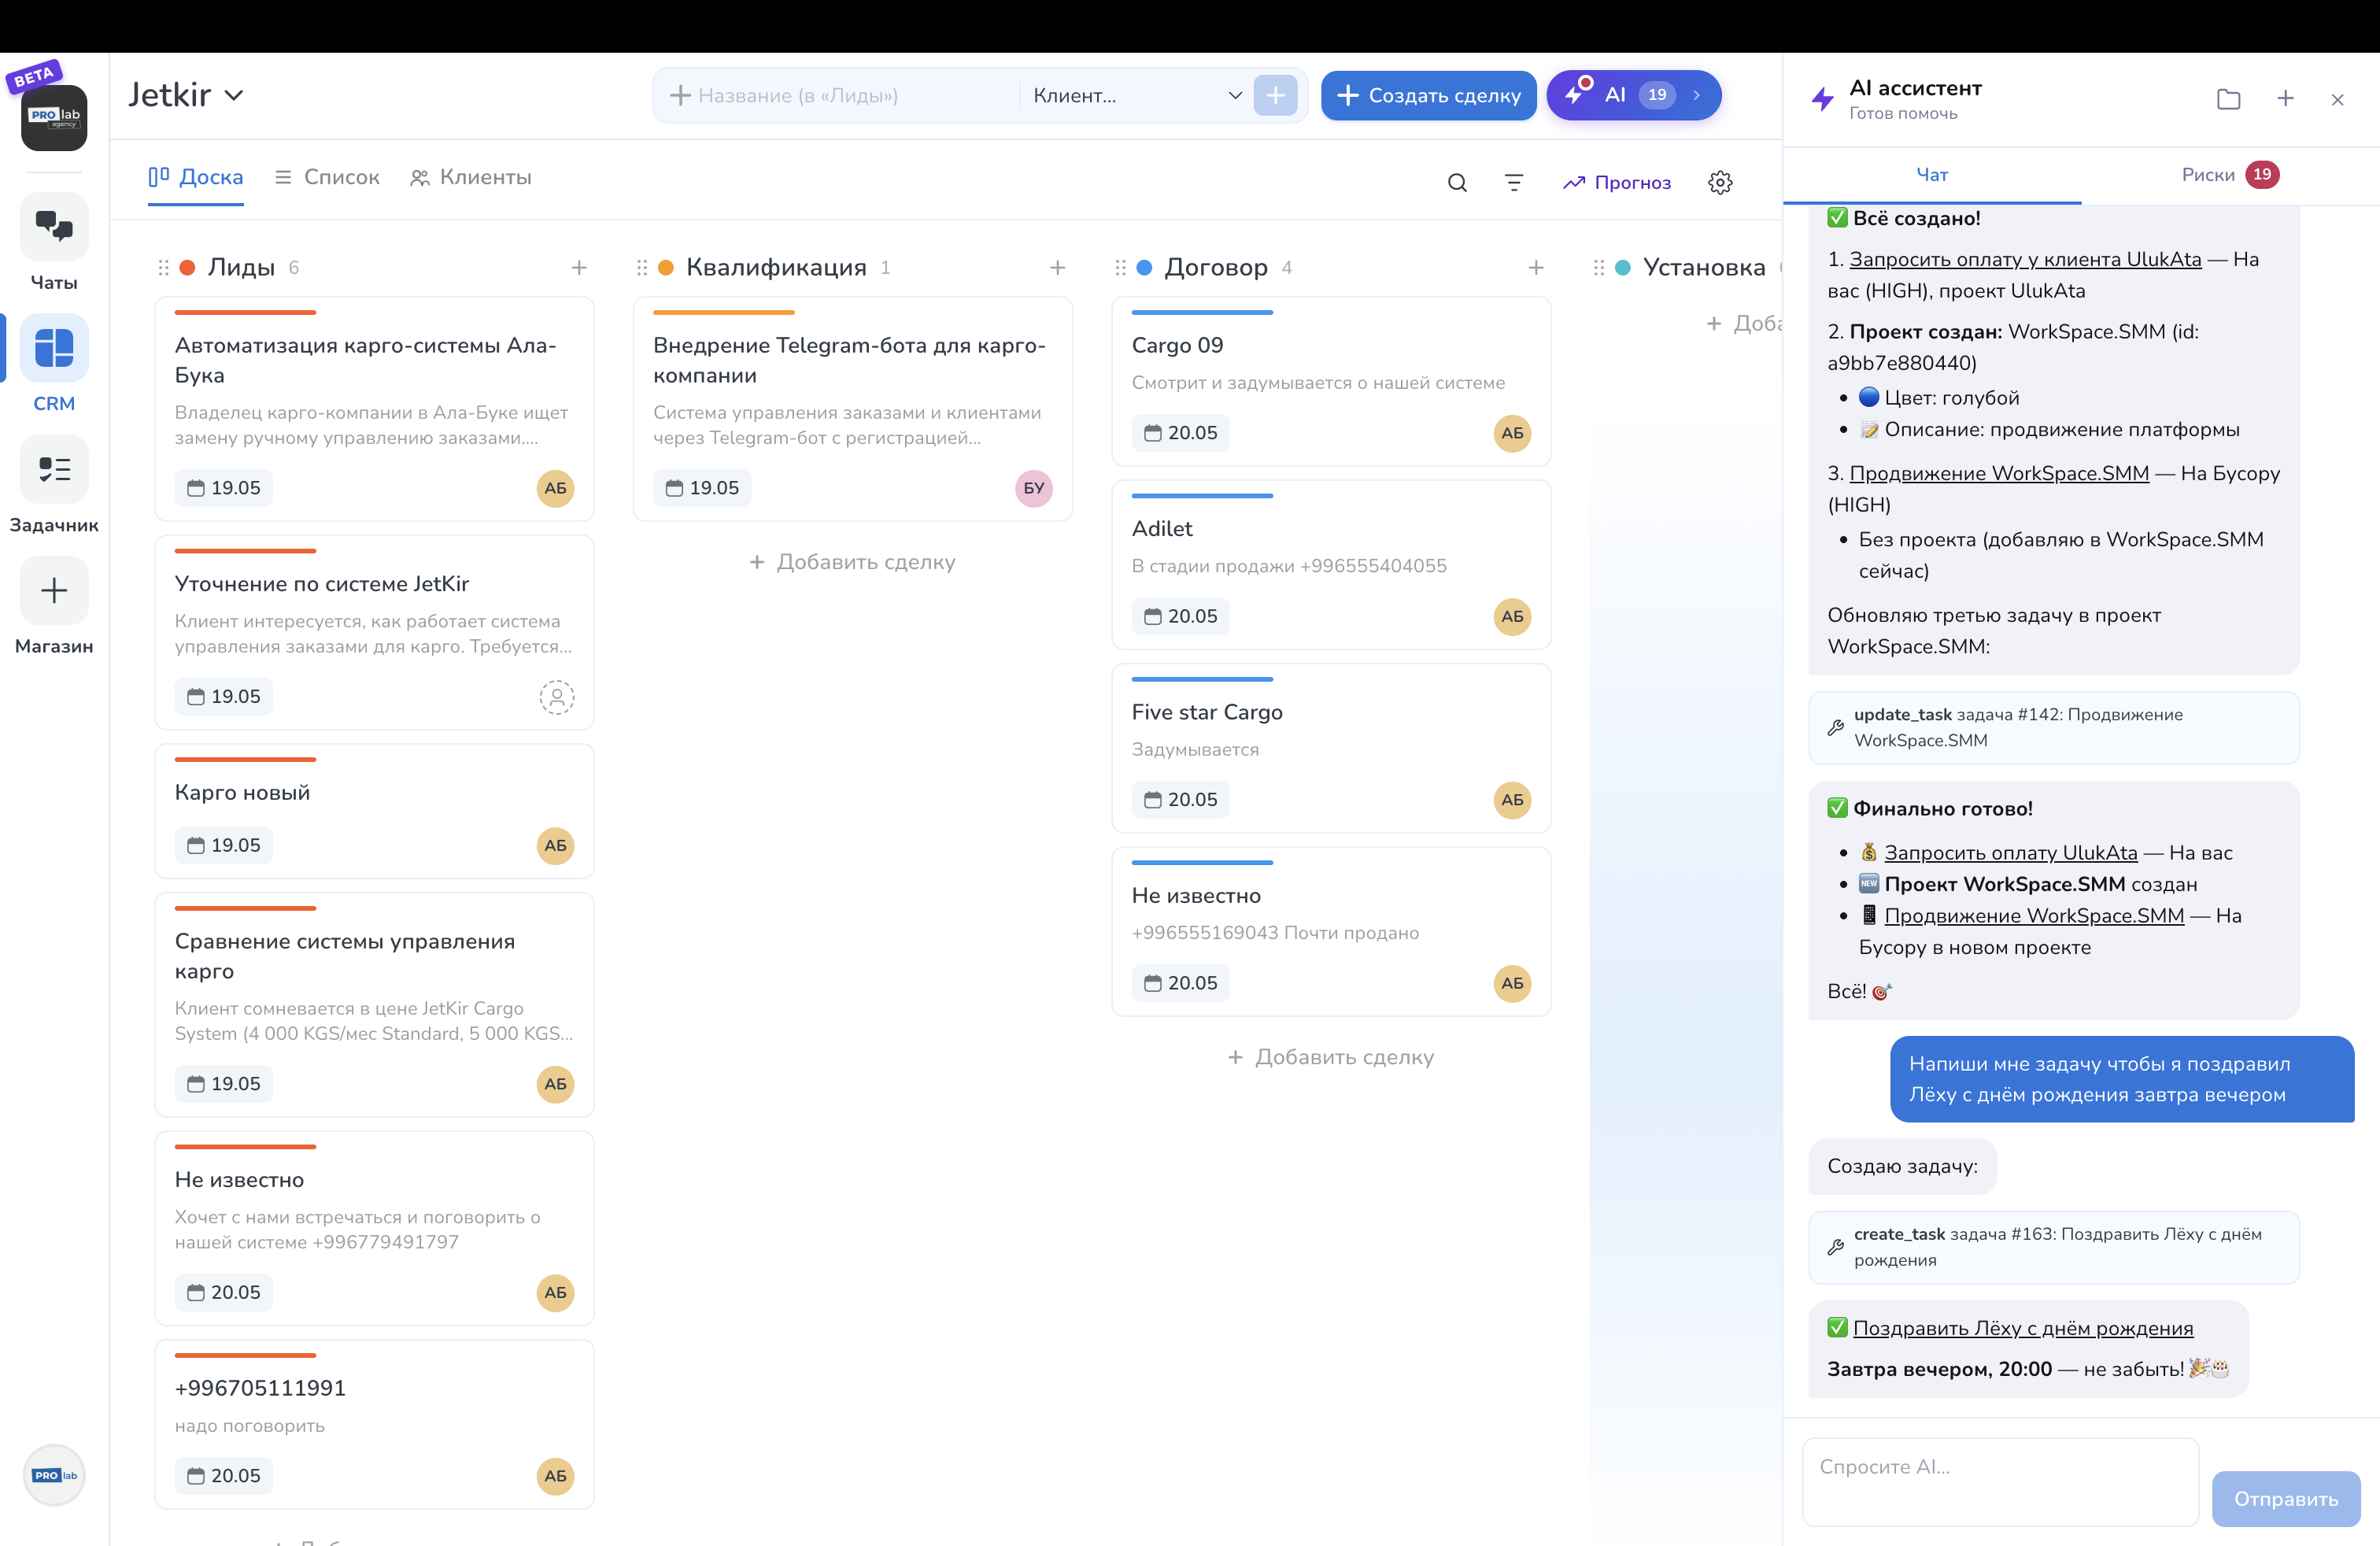Click the Спросите AI... input box
The width and height of the screenshot is (2380, 1546).
pos(2000,1482)
